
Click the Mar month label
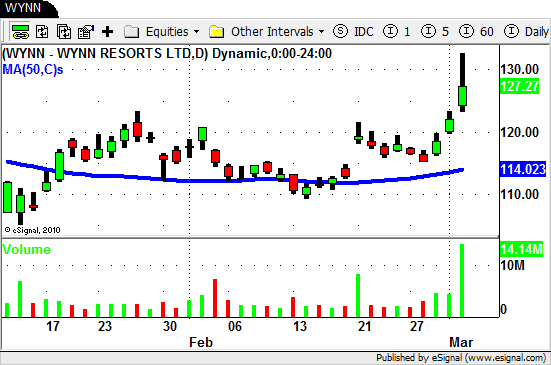pos(461,342)
